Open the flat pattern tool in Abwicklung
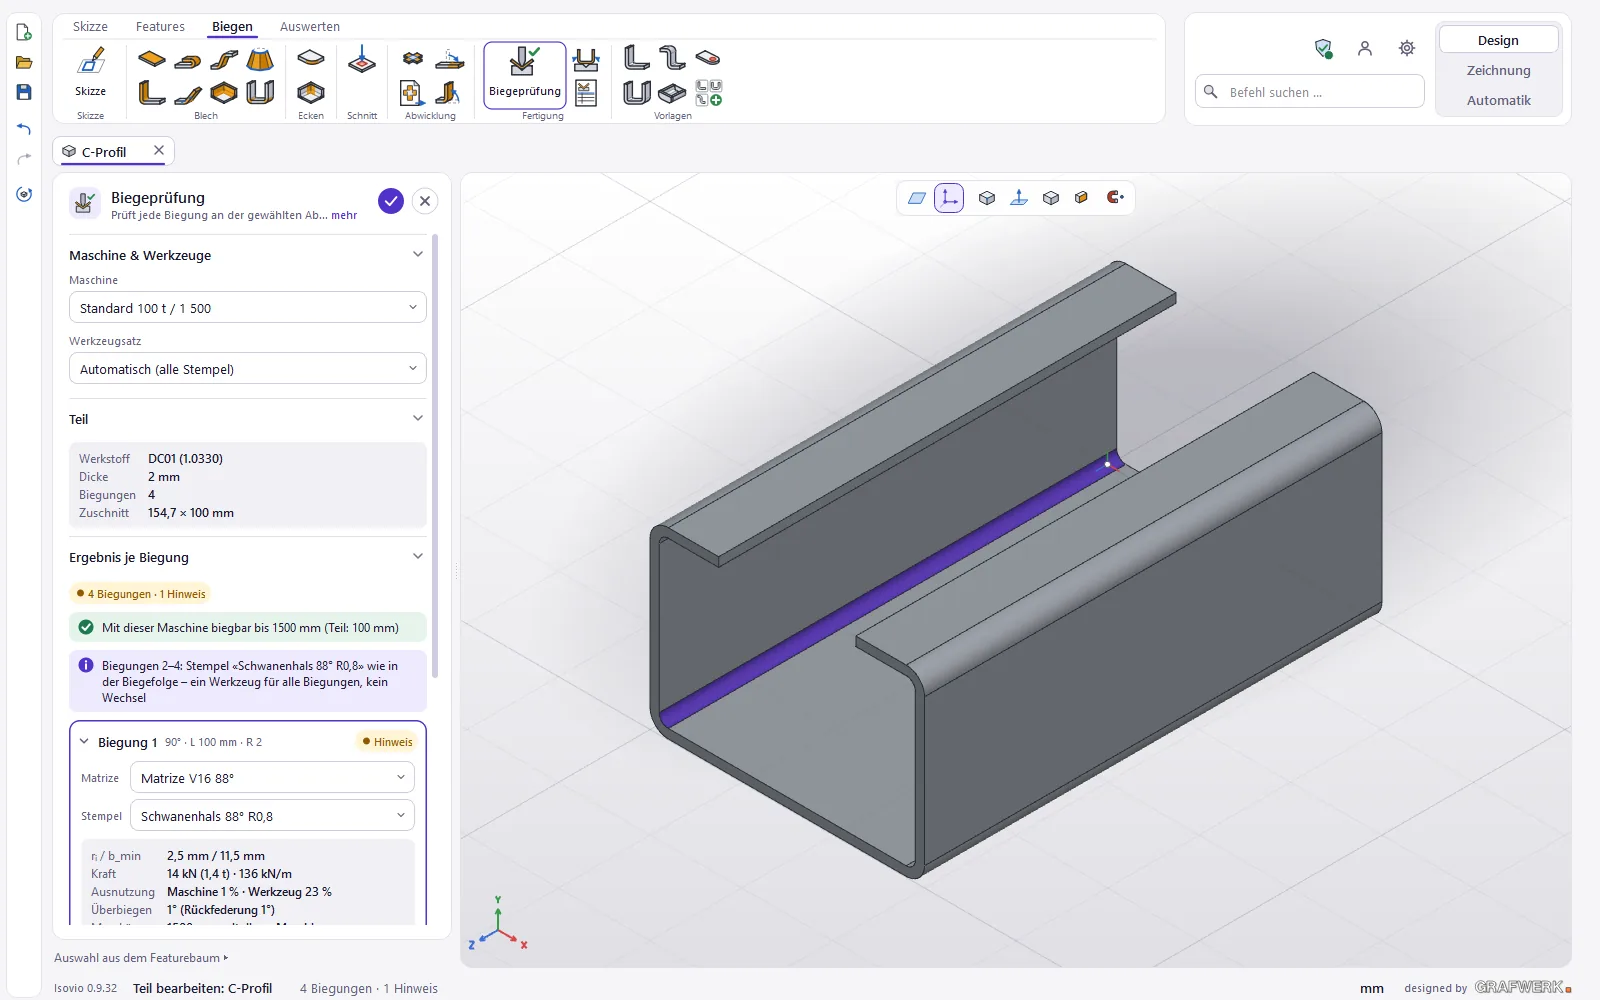This screenshot has width=1600, height=1000. [412, 59]
